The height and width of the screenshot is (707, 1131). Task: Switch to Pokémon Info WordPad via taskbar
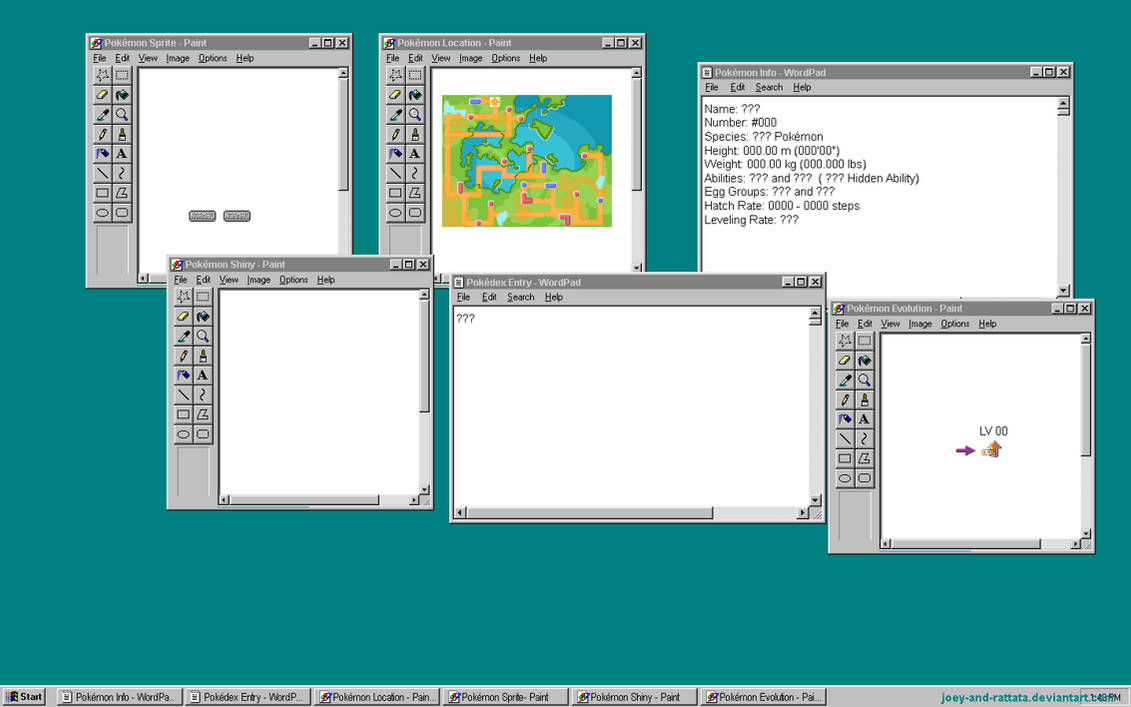click(117, 696)
